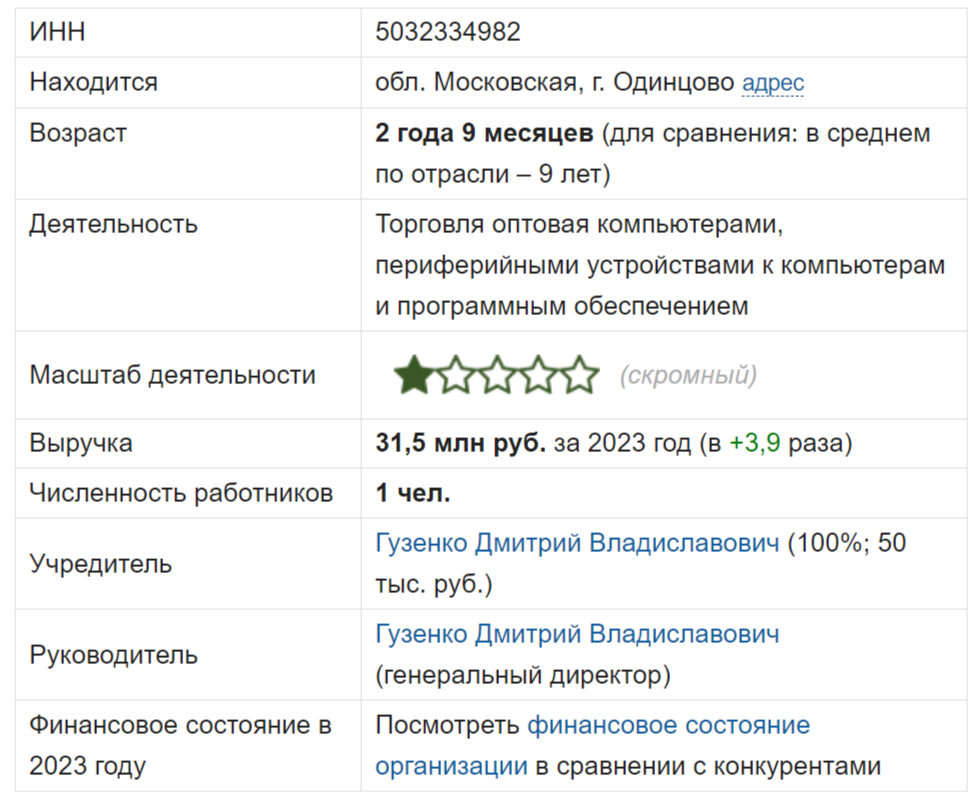
Task: Click the "1 чел." employee count
Action: pyautogui.click(x=413, y=493)
